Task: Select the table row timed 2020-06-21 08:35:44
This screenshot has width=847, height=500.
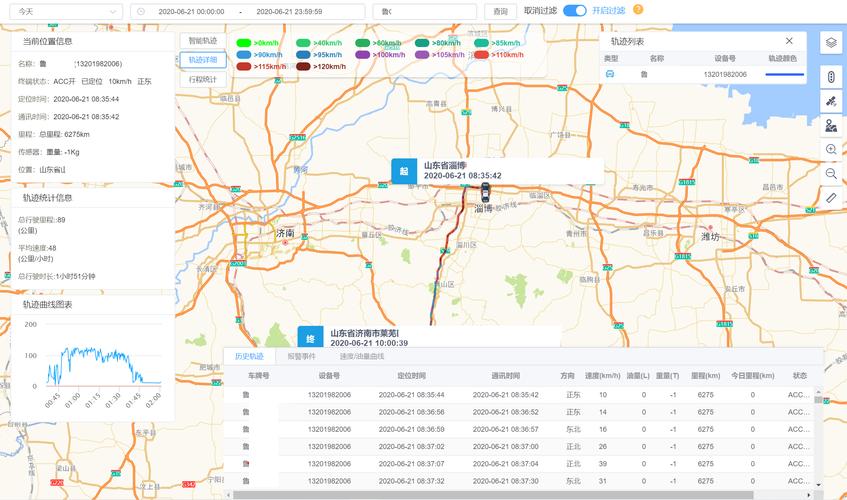Action: click(x=519, y=395)
